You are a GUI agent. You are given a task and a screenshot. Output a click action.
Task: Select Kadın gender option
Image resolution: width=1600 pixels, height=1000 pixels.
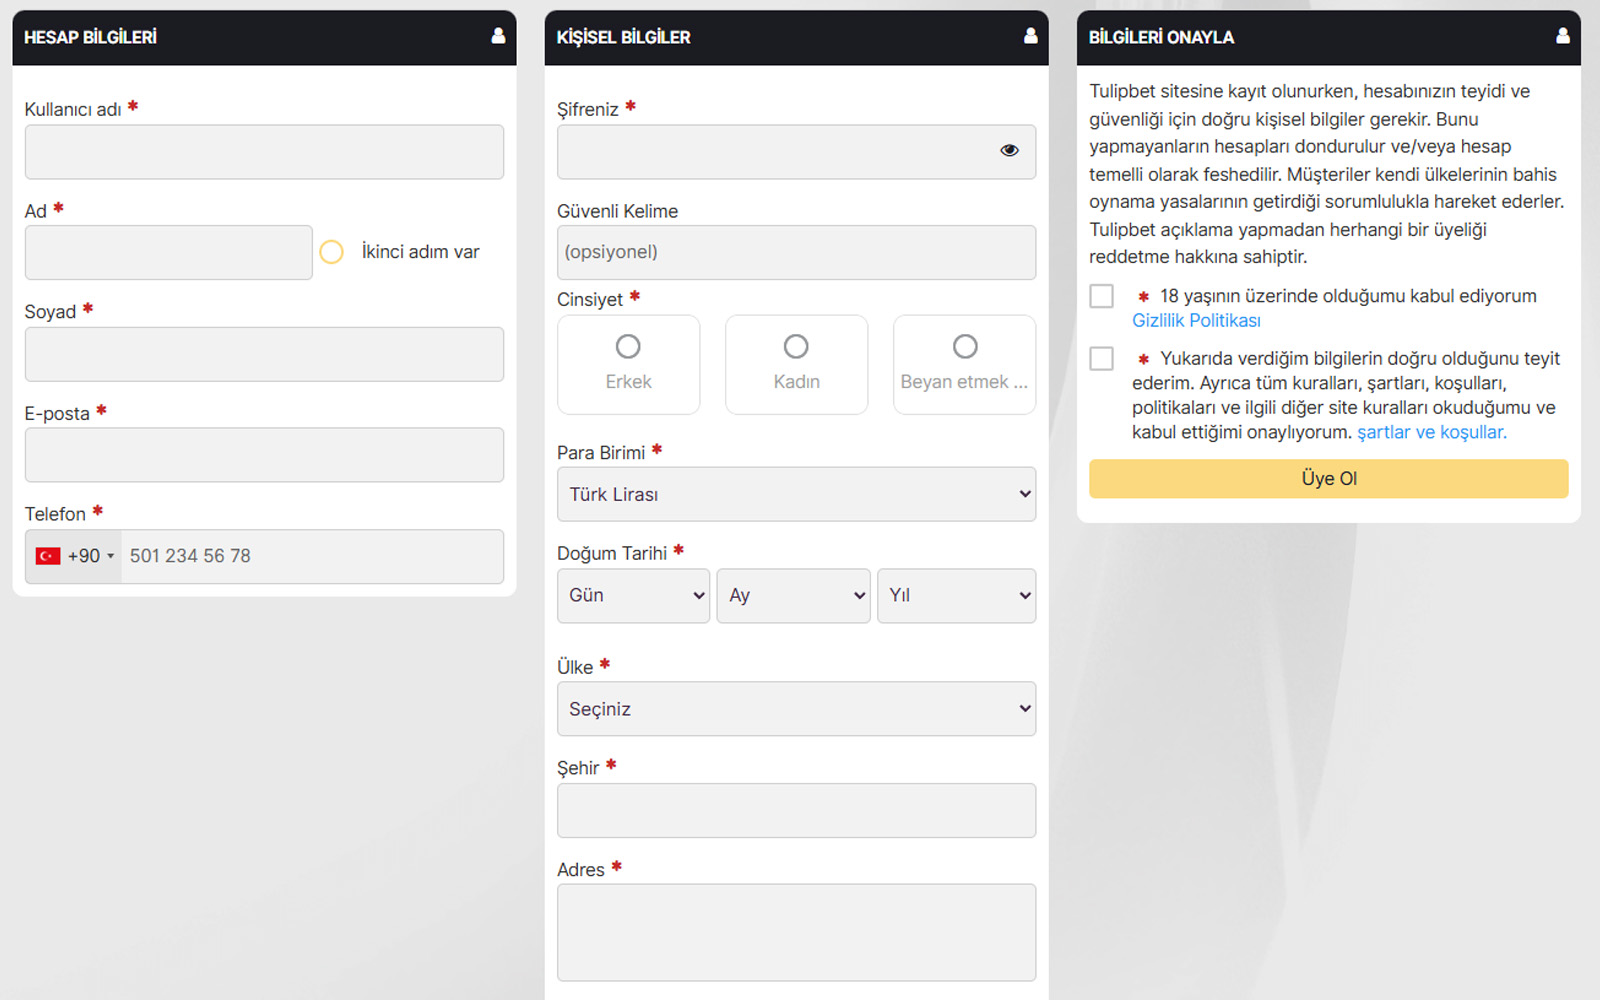pyautogui.click(x=796, y=347)
